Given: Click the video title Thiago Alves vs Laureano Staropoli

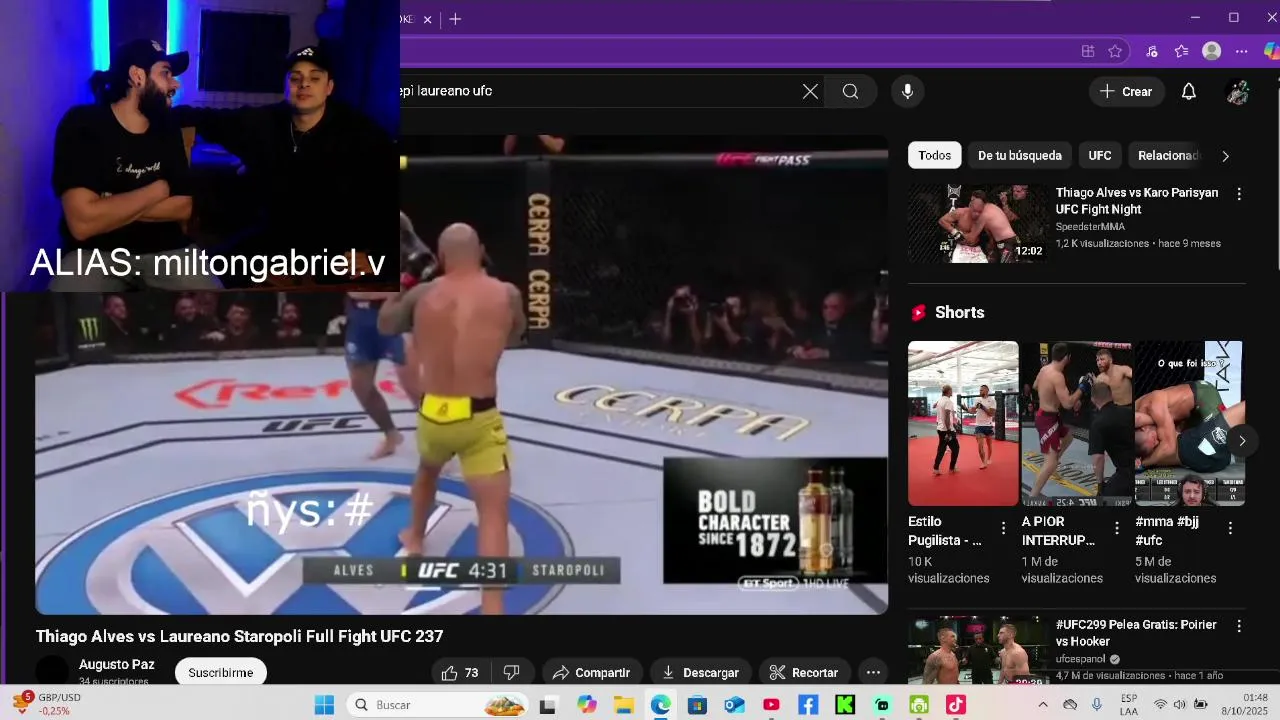Looking at the screenshot, I should pyautogui.click(x=240, y=636).
